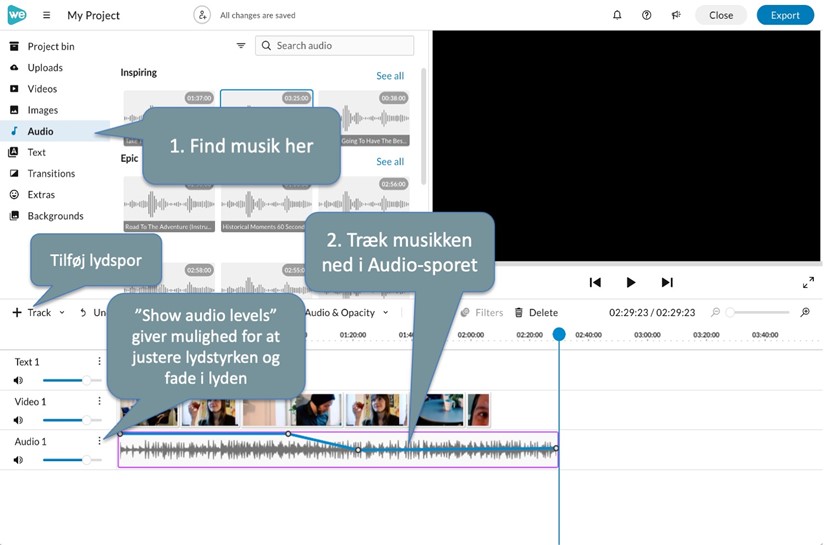Jump to next clip in preview
Viewport: 827px width, 545px height.
tap(667, 282)
